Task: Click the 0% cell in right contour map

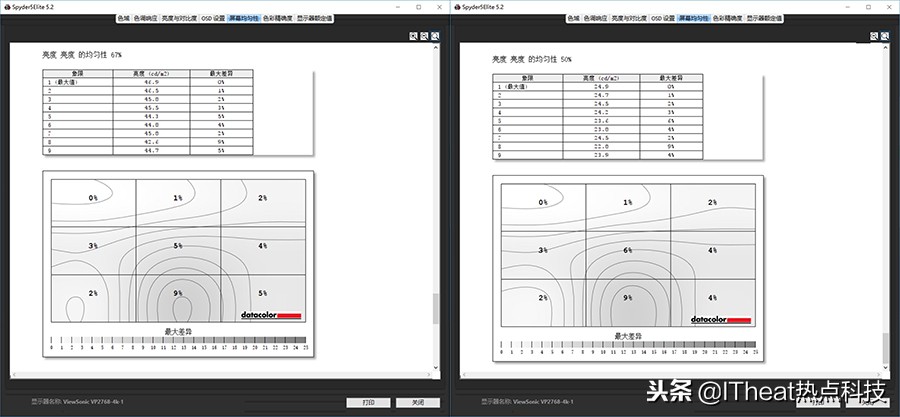Action: tap(544, 208)
